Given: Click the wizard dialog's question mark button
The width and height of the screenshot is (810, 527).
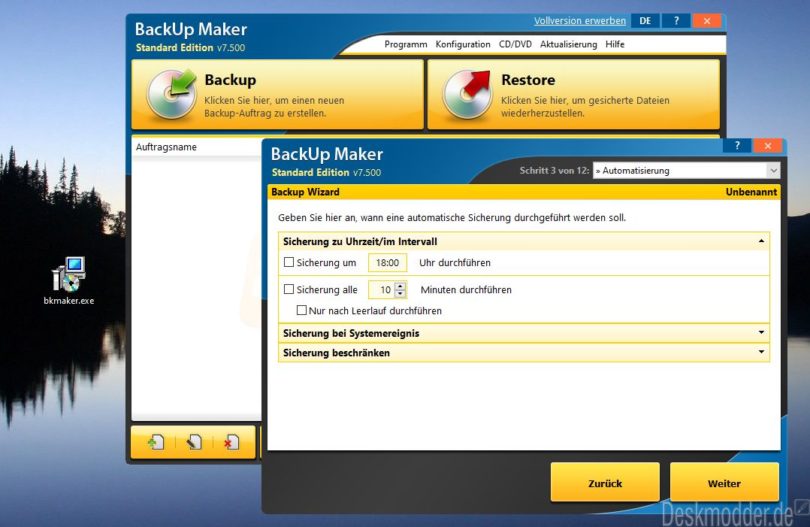Looking at the screenshot, I should (737, 146).
